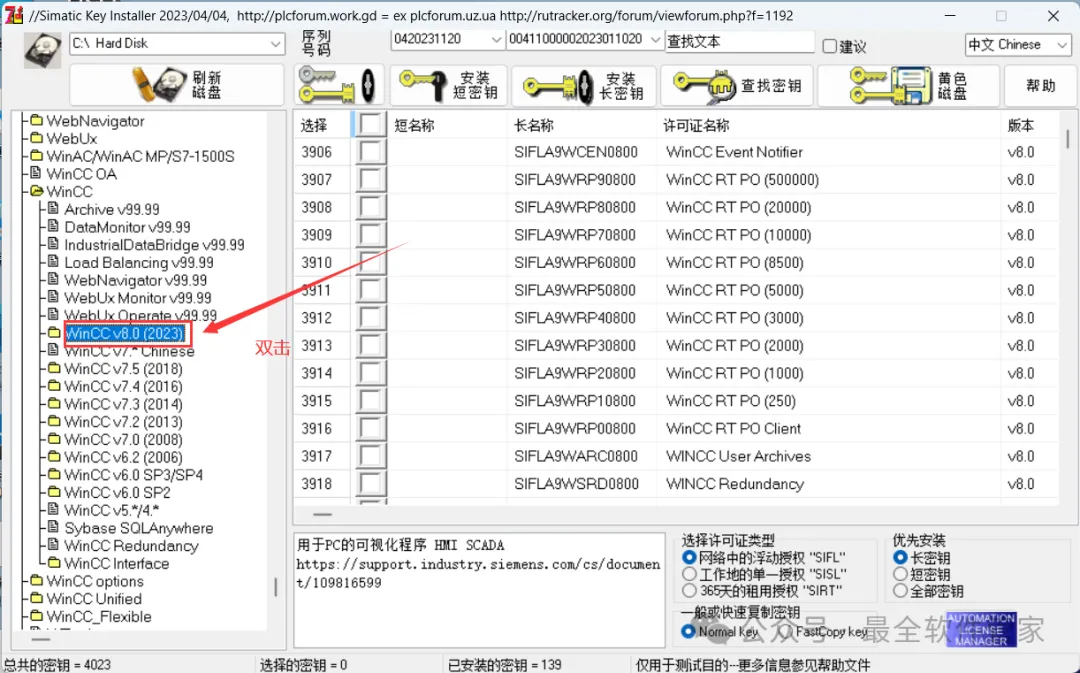Select Sybase SQLAnywhere tree item

138,528
